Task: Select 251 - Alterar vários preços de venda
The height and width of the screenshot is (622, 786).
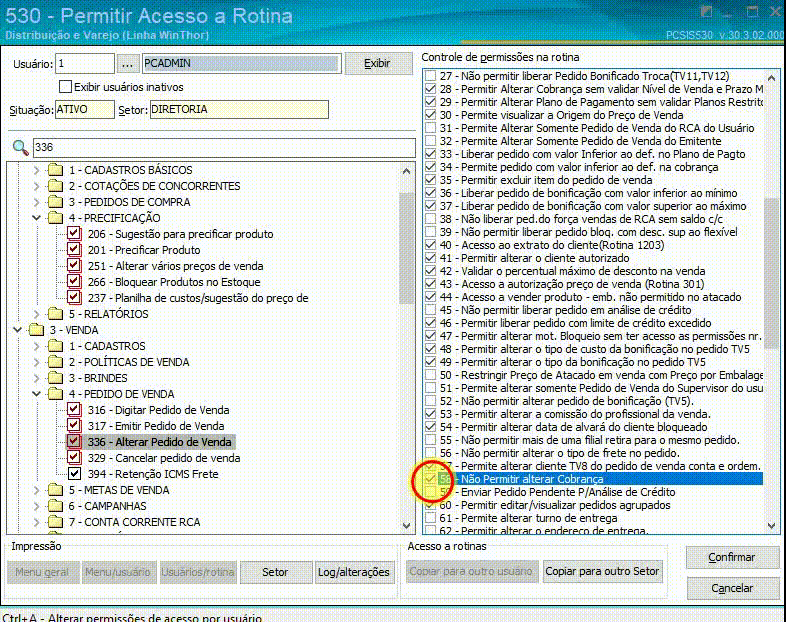Action: point(175,266)
